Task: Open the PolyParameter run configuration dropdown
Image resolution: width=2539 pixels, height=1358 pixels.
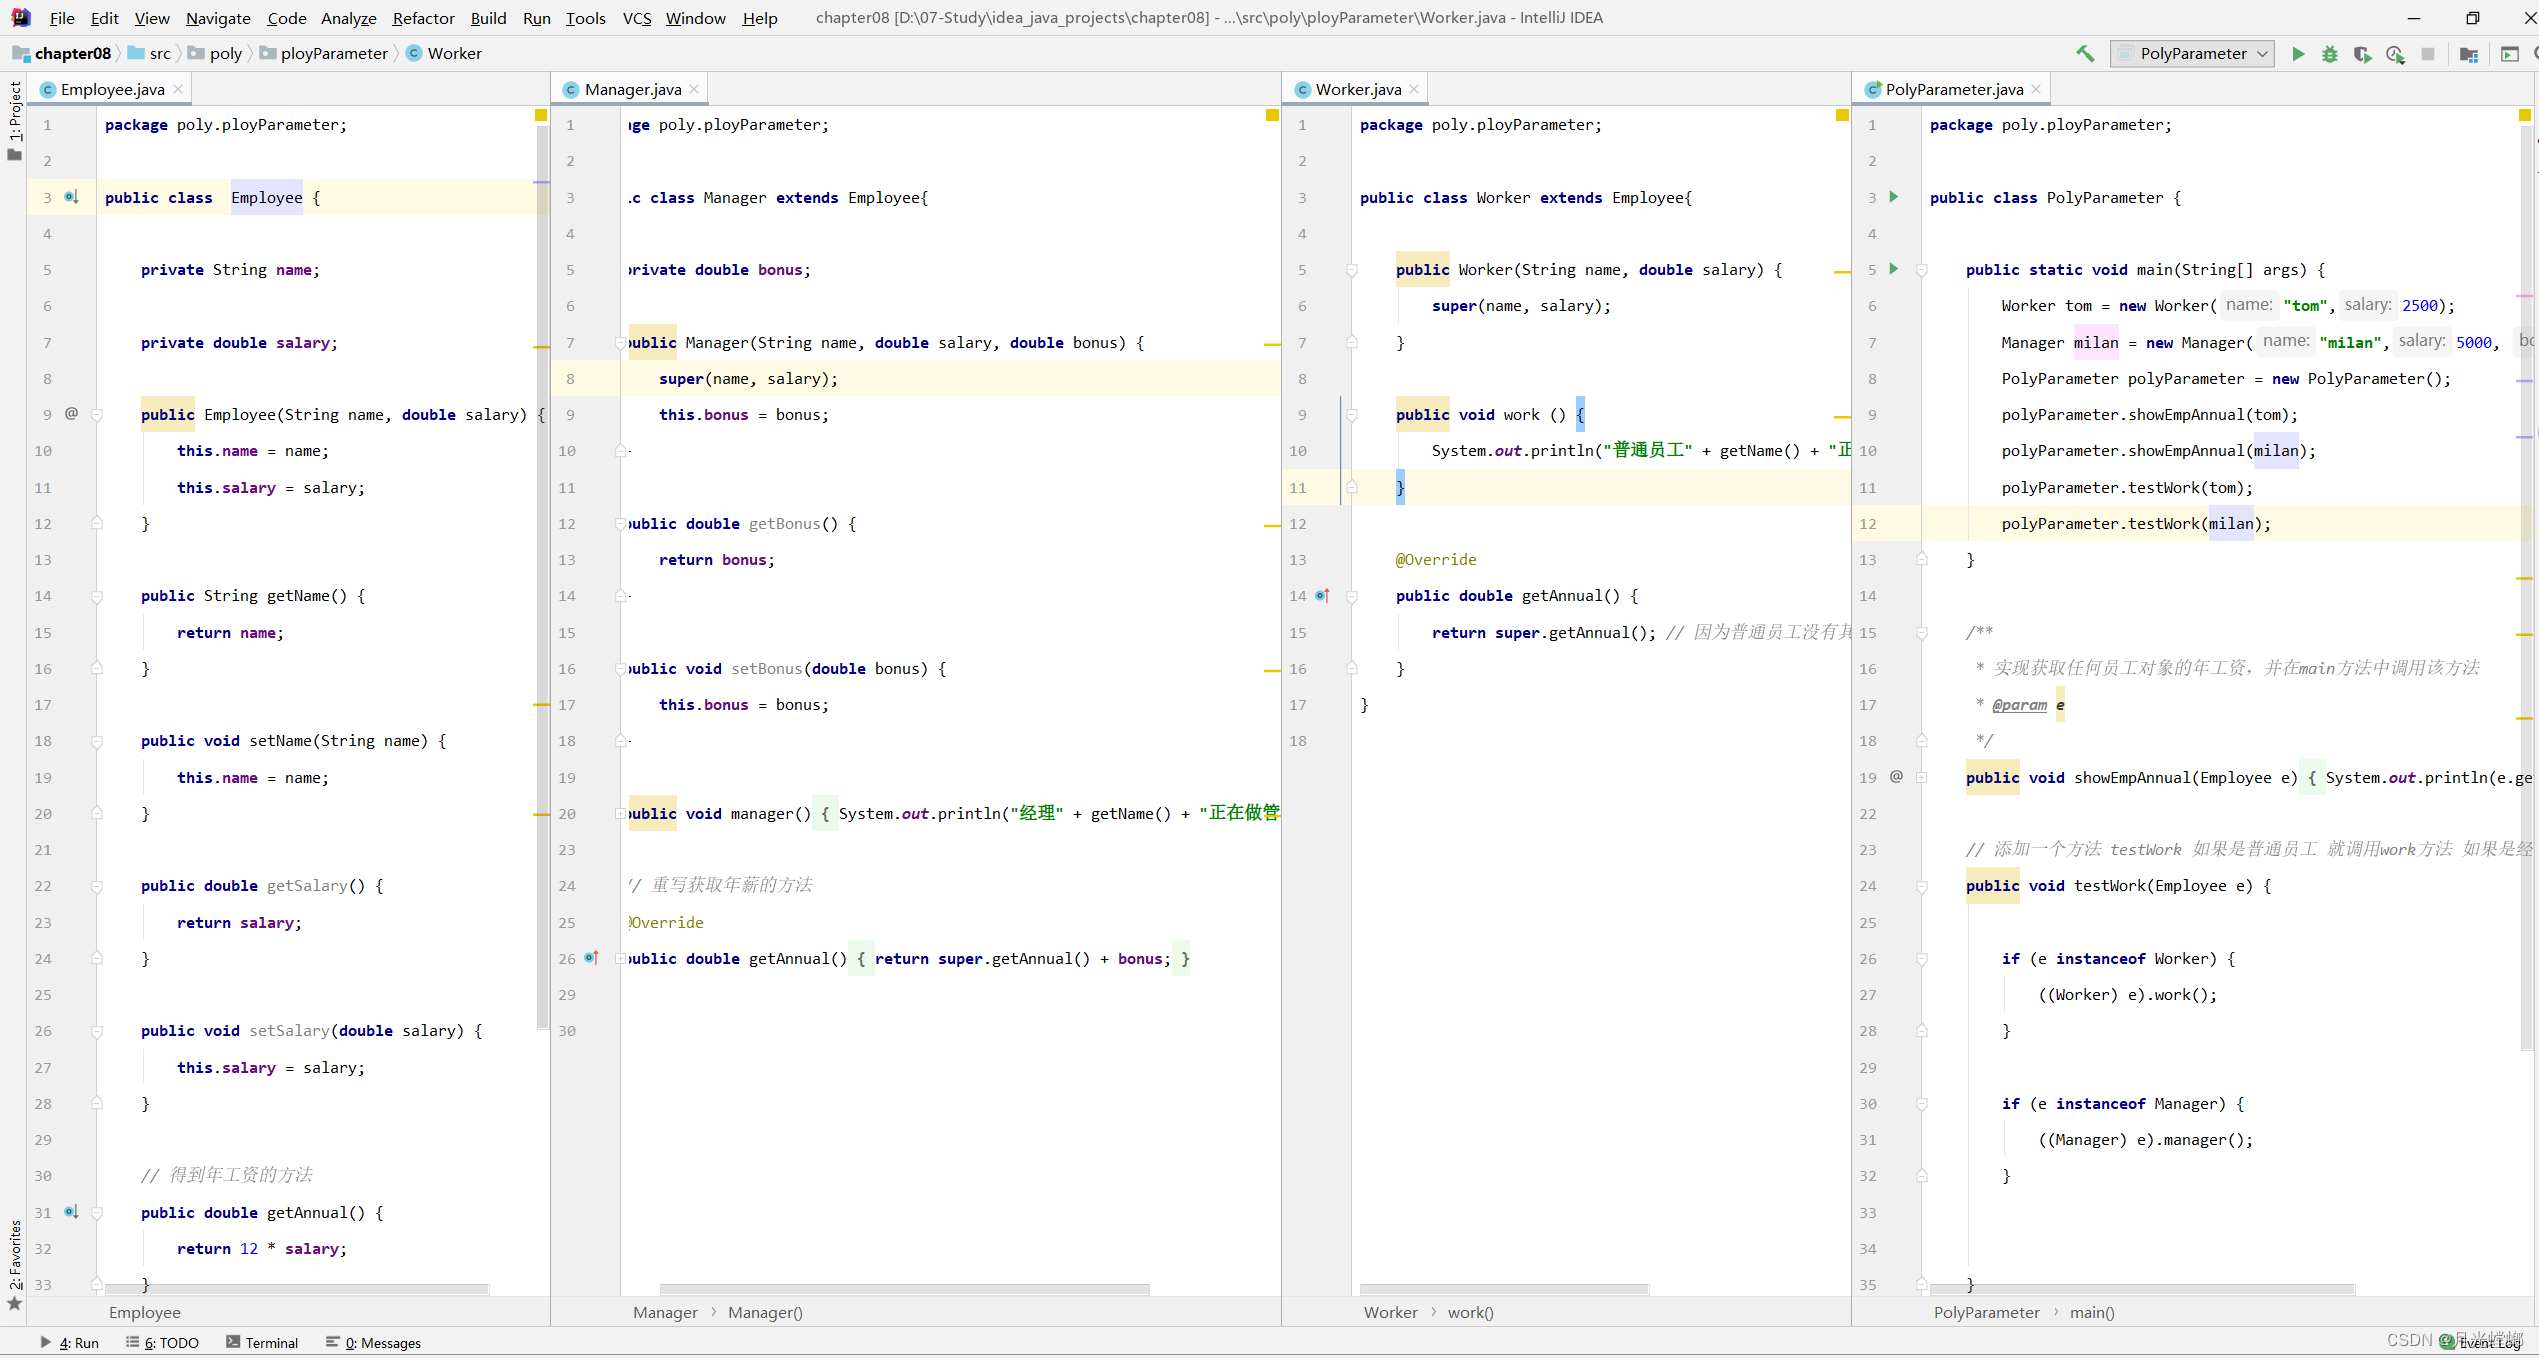Action: pos(2192,54)
